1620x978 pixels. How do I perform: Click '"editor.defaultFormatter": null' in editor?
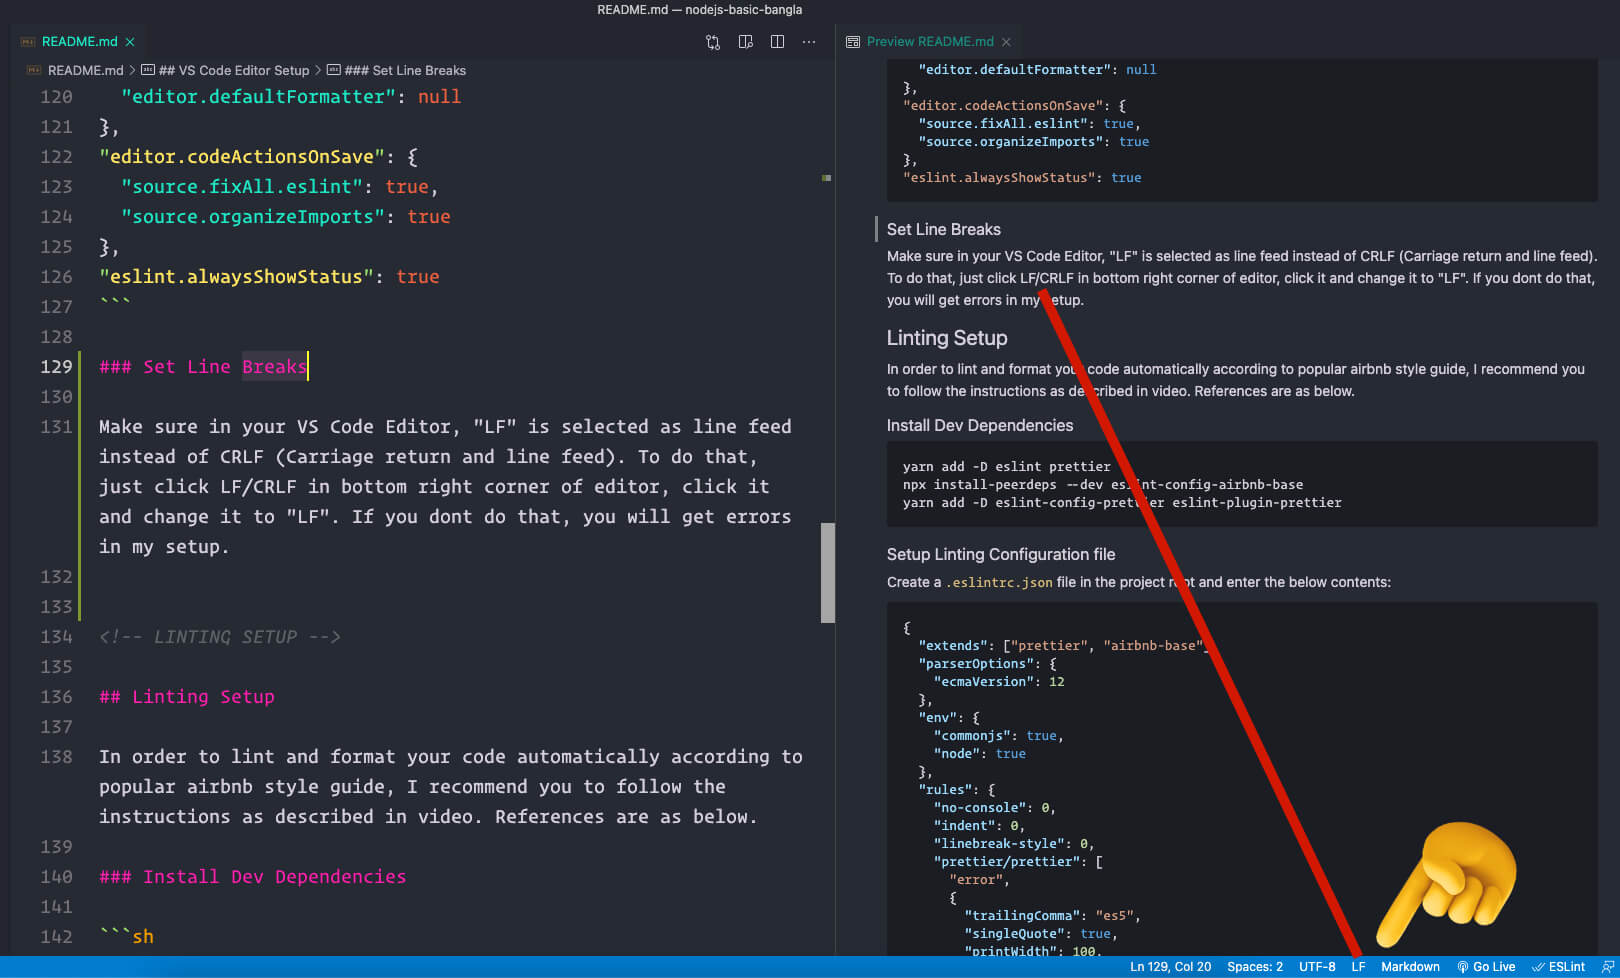[x=291, y=97]
